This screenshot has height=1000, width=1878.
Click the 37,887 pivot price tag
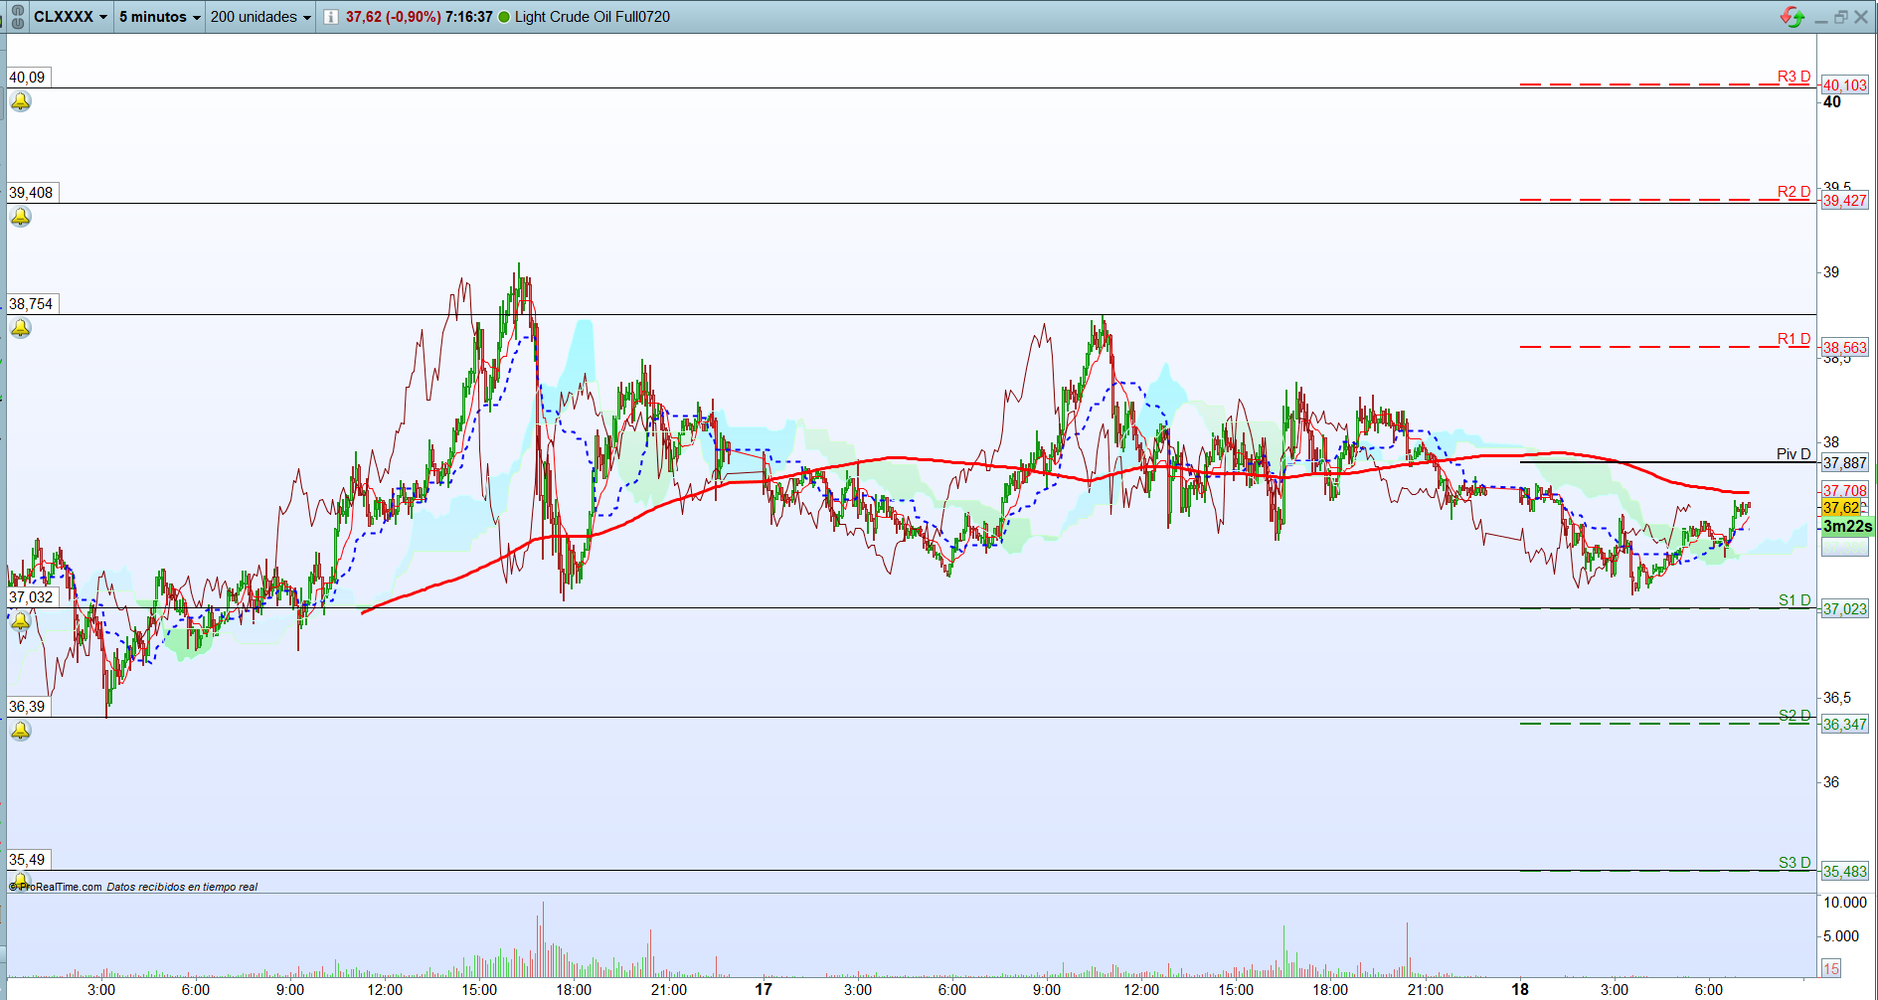(x=1844, y=463)
